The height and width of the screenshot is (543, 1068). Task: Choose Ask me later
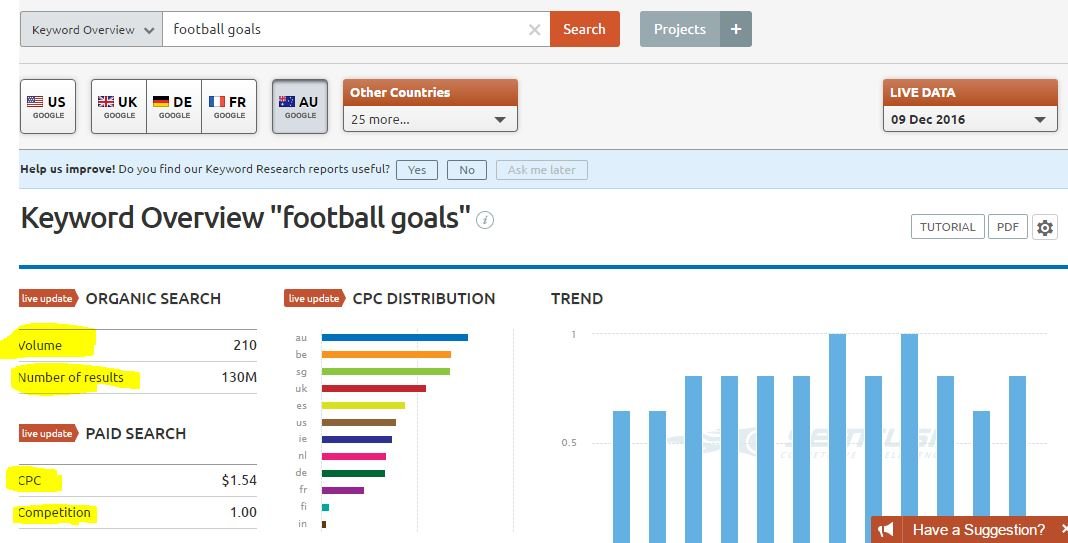[x=541, y=170]
